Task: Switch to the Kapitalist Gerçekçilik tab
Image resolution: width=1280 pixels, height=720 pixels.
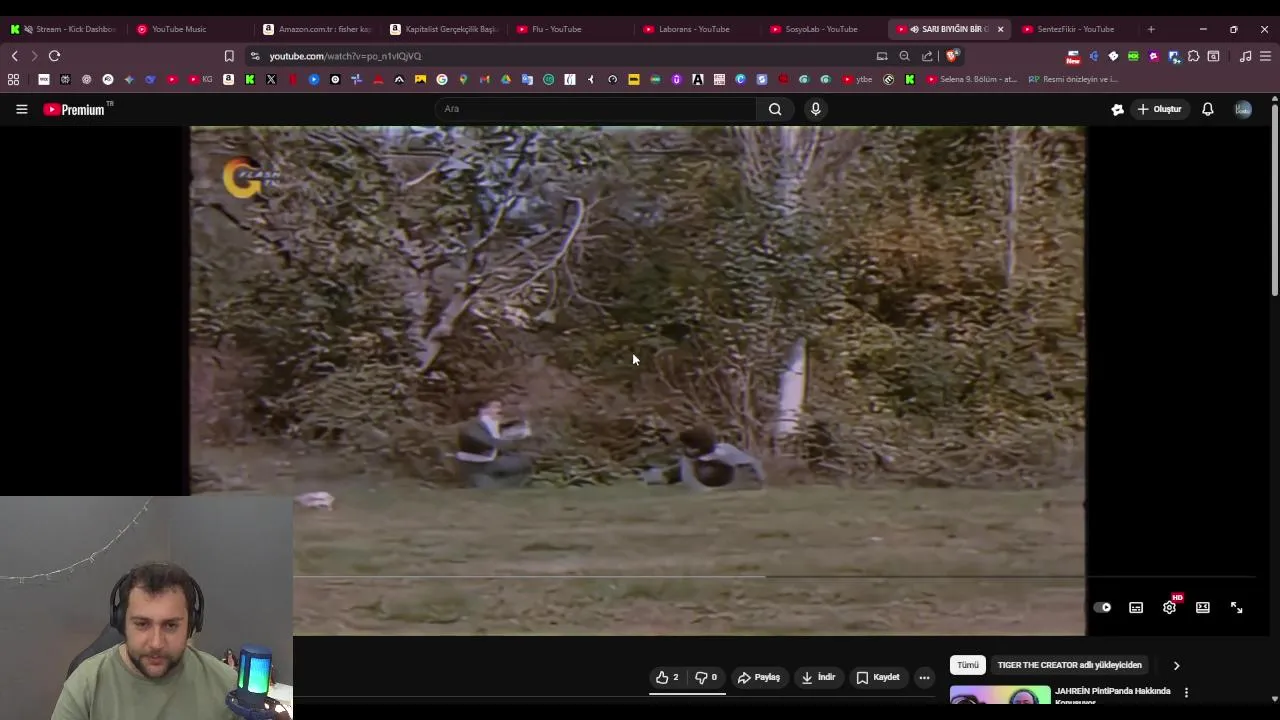Action: point(444,29)
